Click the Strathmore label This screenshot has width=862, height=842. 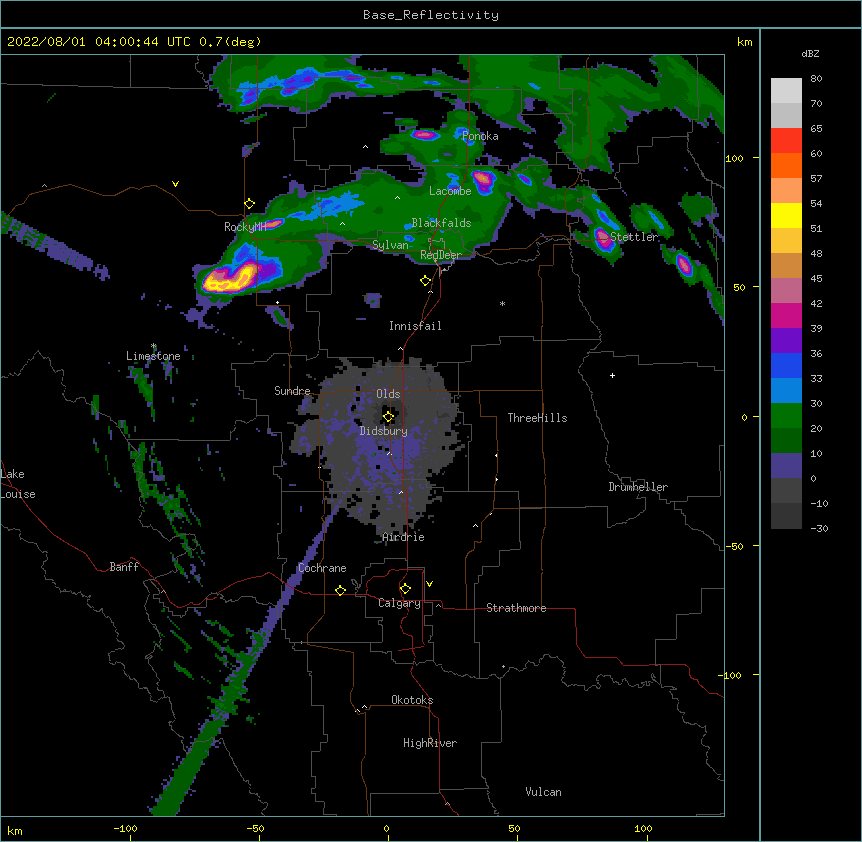[x=516, y=608]
